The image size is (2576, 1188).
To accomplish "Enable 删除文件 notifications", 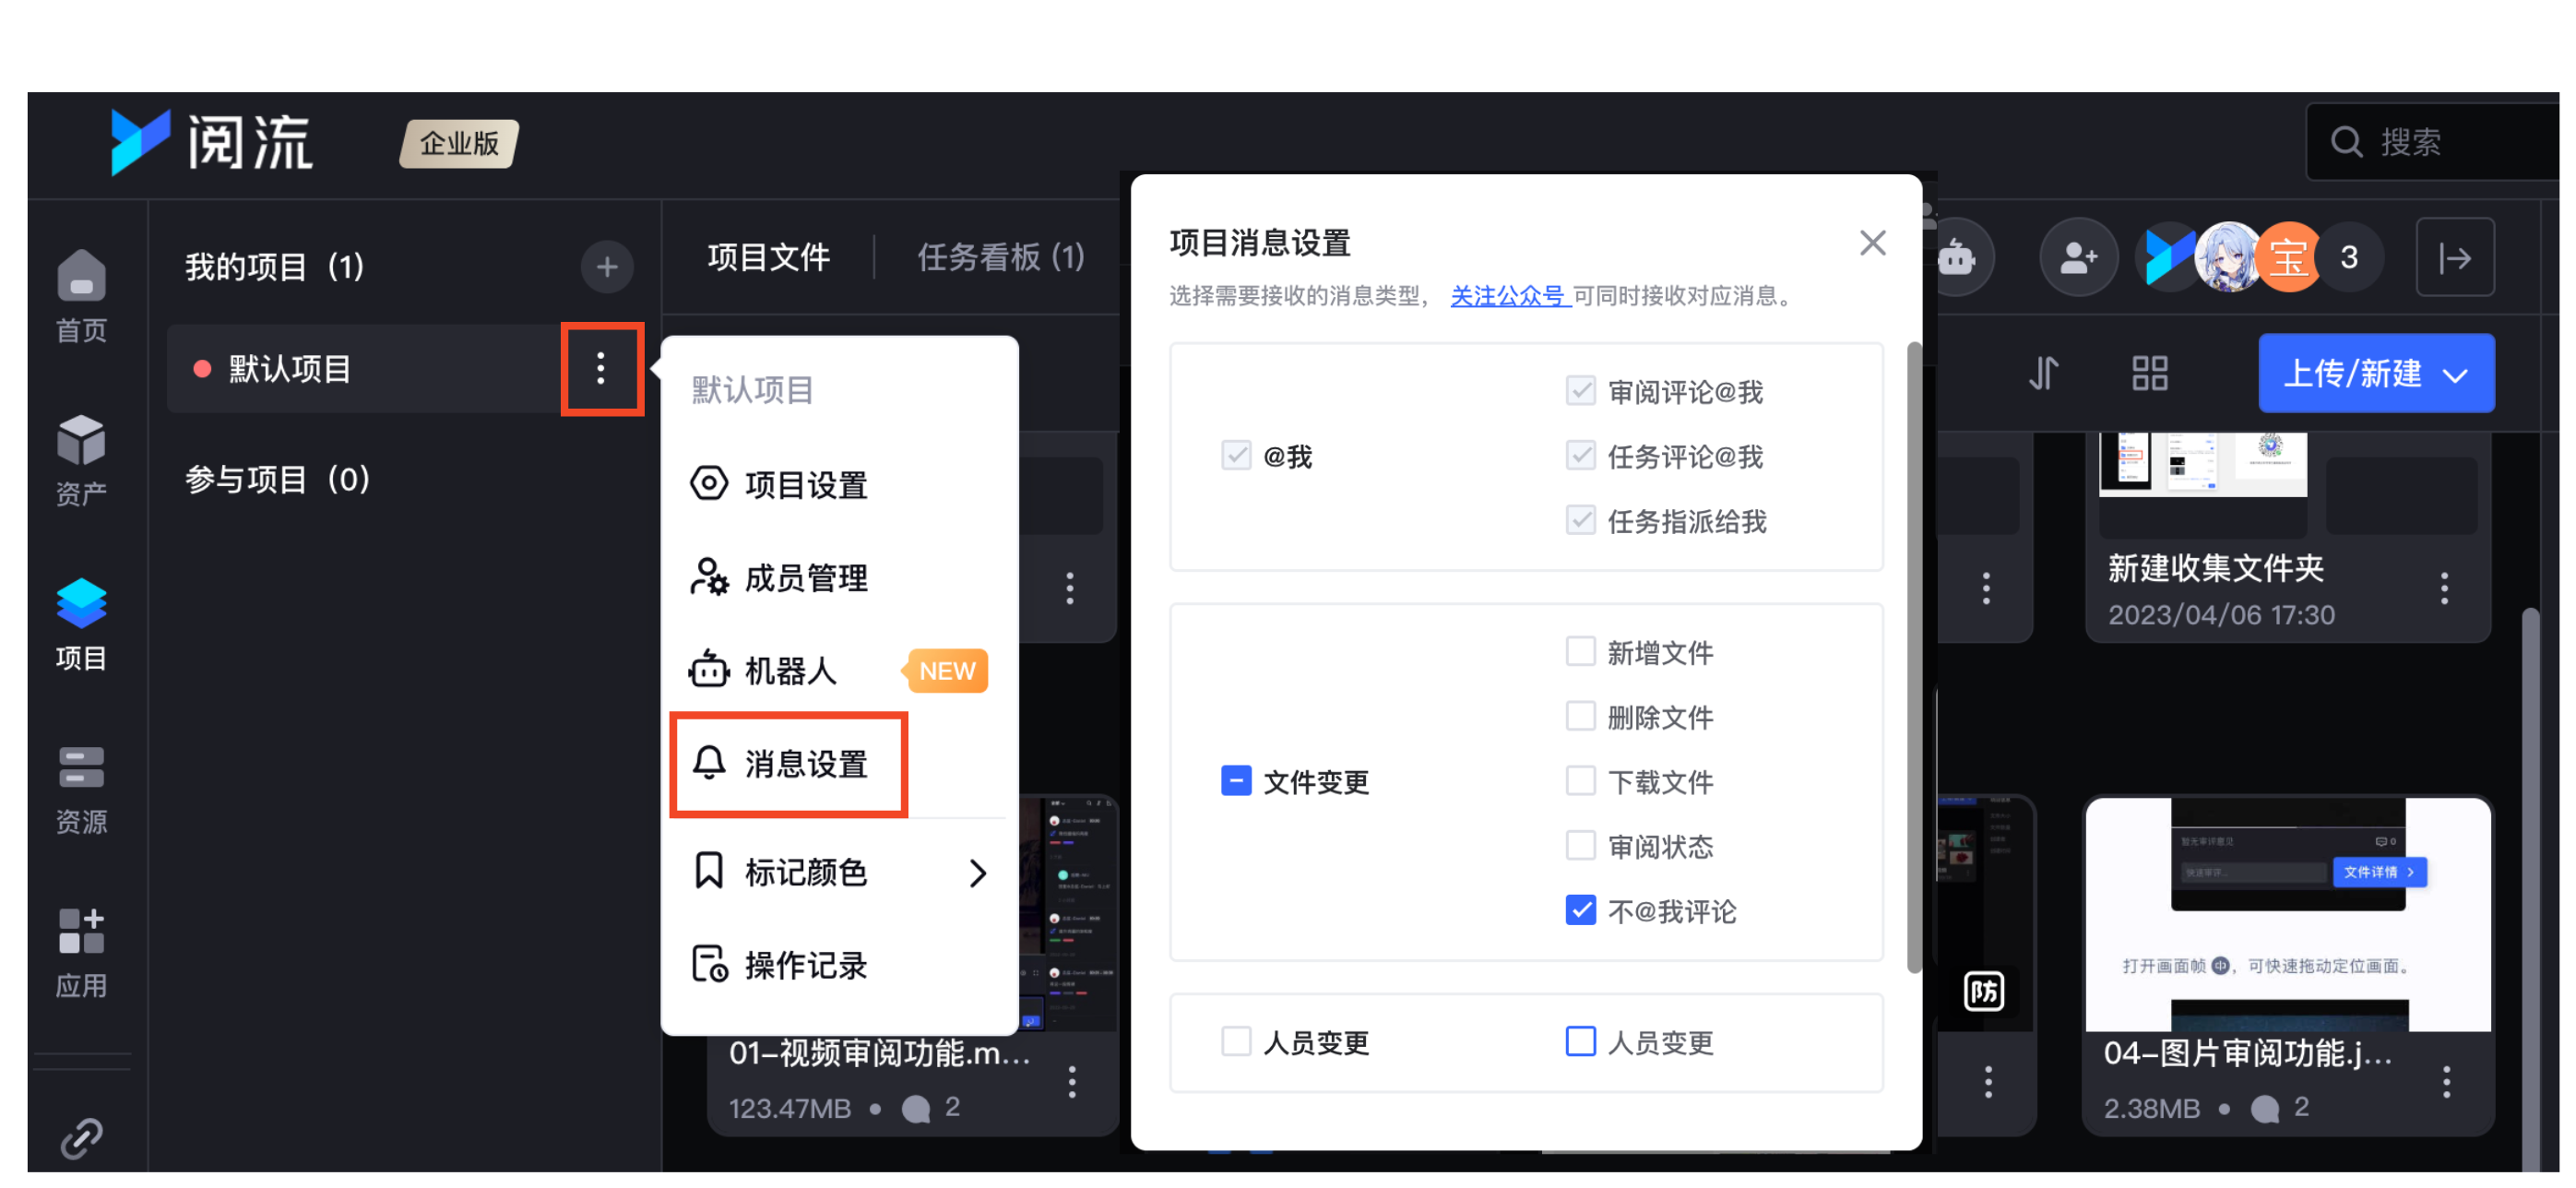I will point(1580,717).
